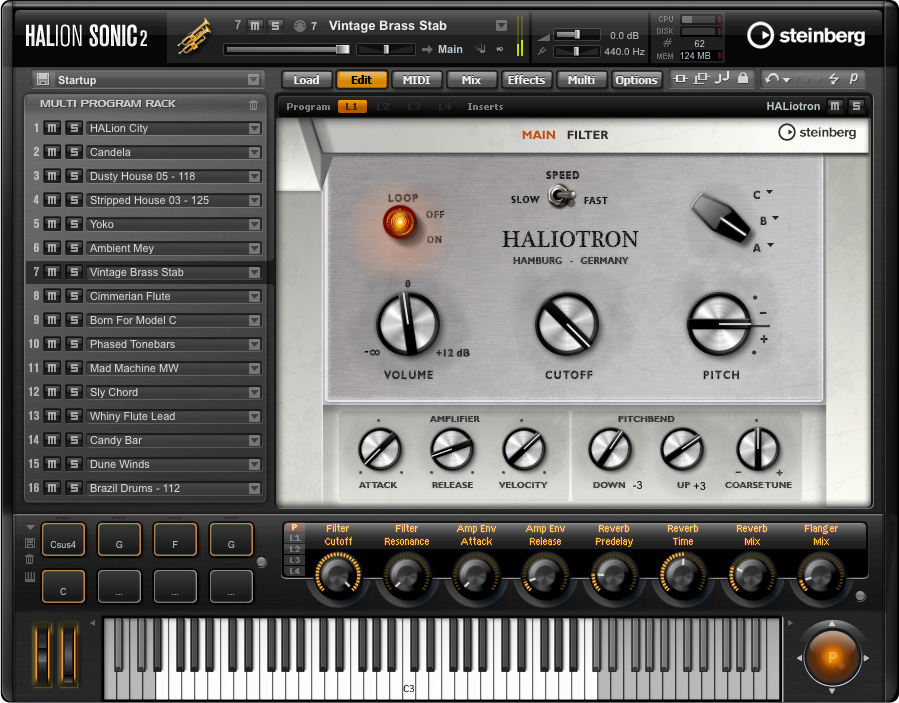899x703 pixels.
Task: Click the floppy disk icon beside Startup
Action: [42, 79]
